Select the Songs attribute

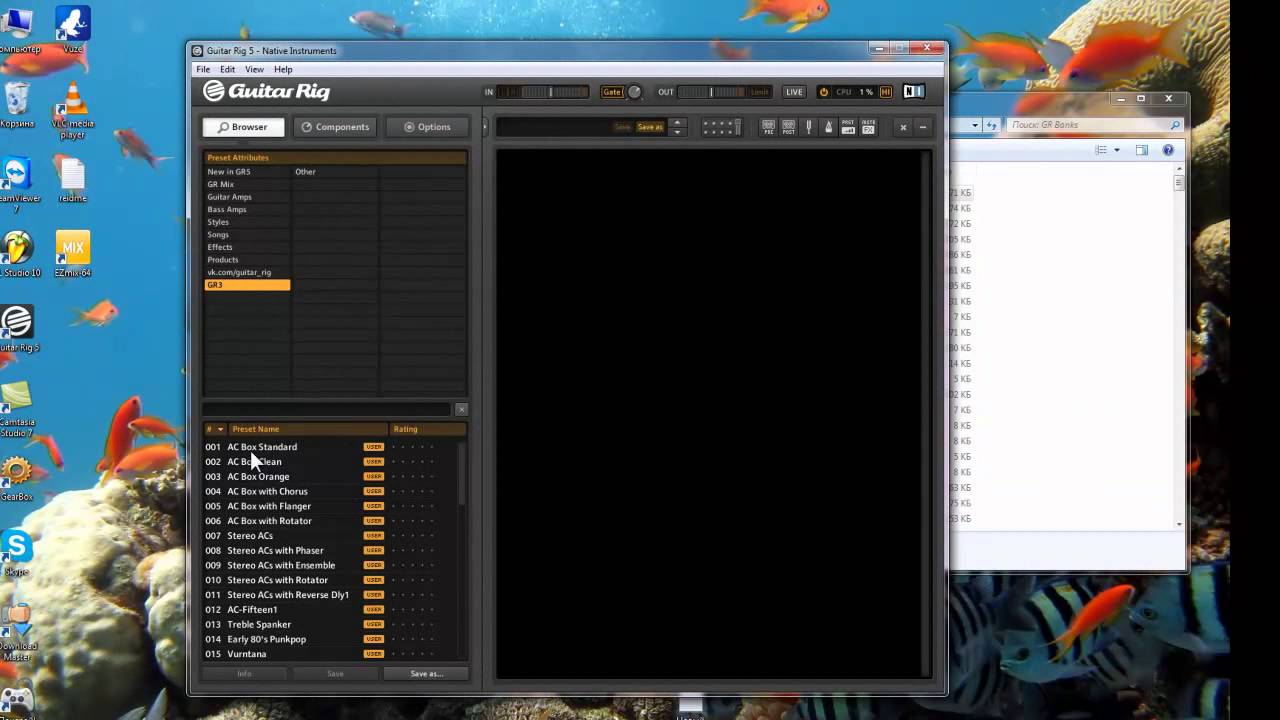pos(247,235)
